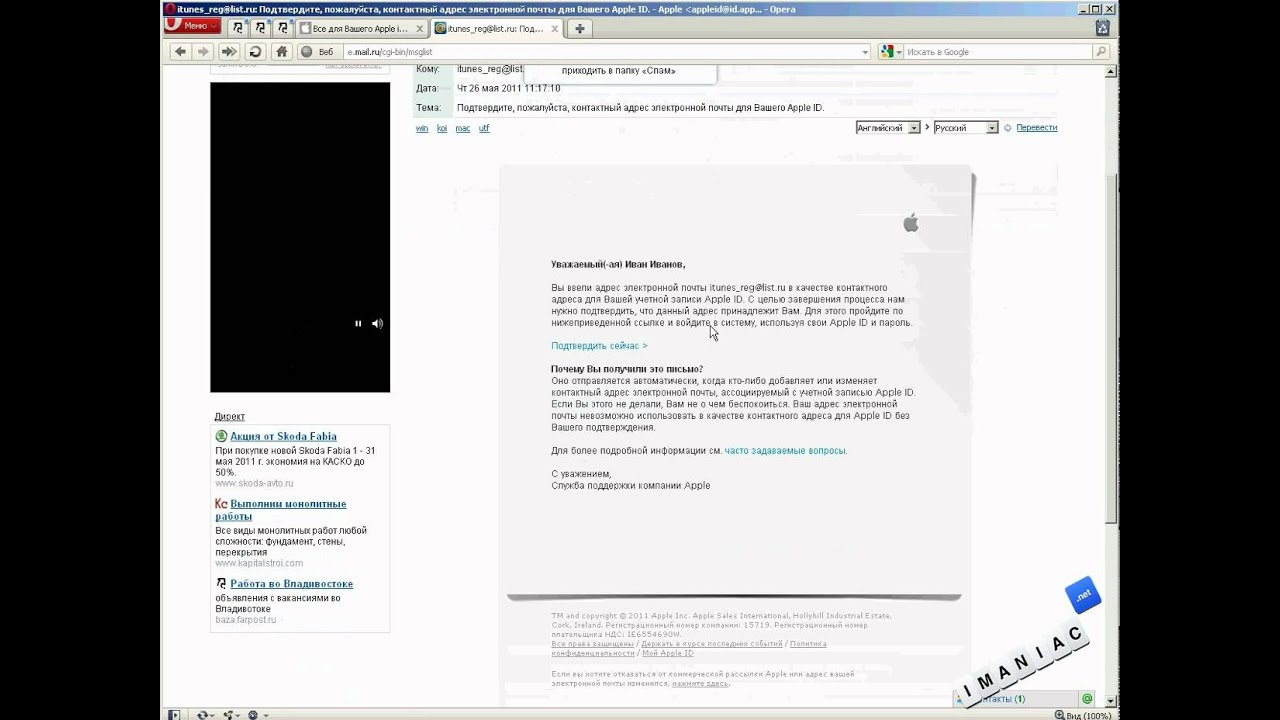Select the third pinned farpost tab
Image resolution: width=1280 pixels, height=720 pixels.
284,28
